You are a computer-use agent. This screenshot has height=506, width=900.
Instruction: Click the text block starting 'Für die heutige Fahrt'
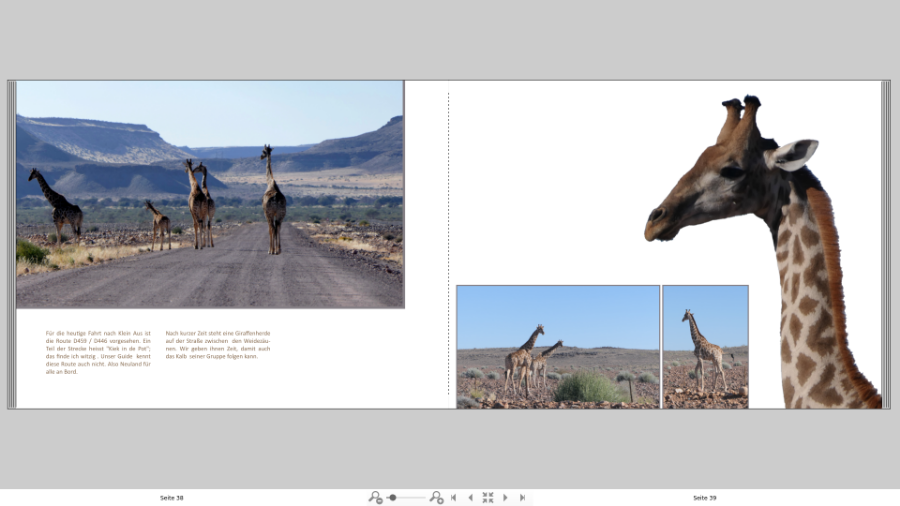coord(98,350)
